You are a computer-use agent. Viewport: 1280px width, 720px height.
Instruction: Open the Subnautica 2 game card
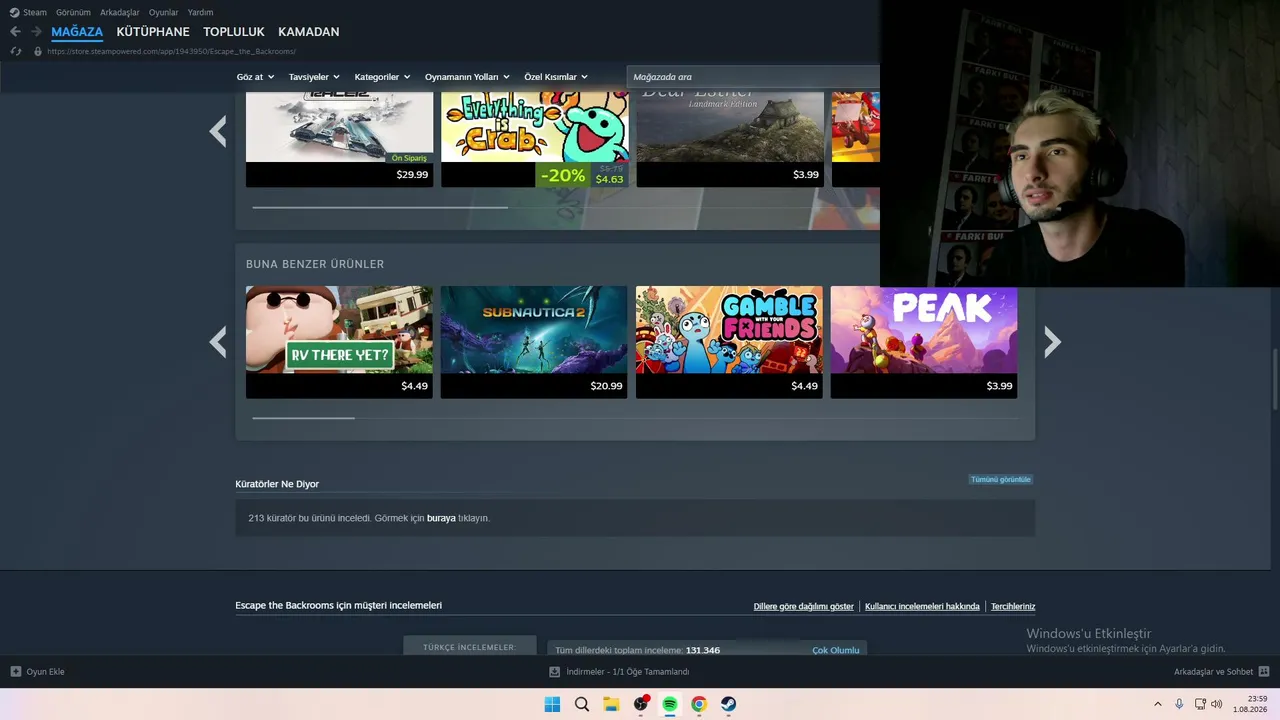[x=534, y=342]
